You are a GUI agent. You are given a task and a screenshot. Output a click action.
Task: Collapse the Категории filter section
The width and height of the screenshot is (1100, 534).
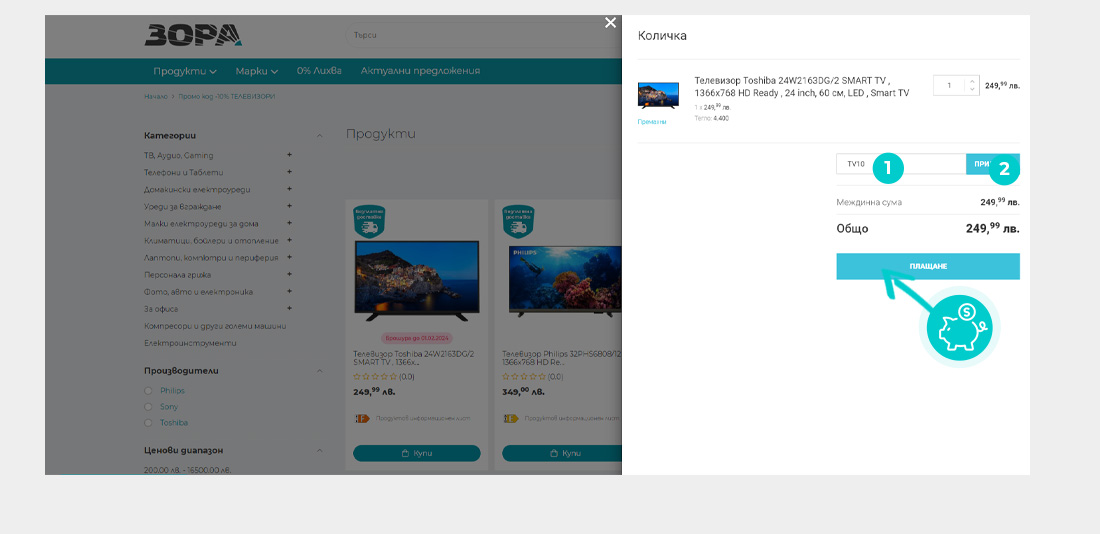coord(319,135)
